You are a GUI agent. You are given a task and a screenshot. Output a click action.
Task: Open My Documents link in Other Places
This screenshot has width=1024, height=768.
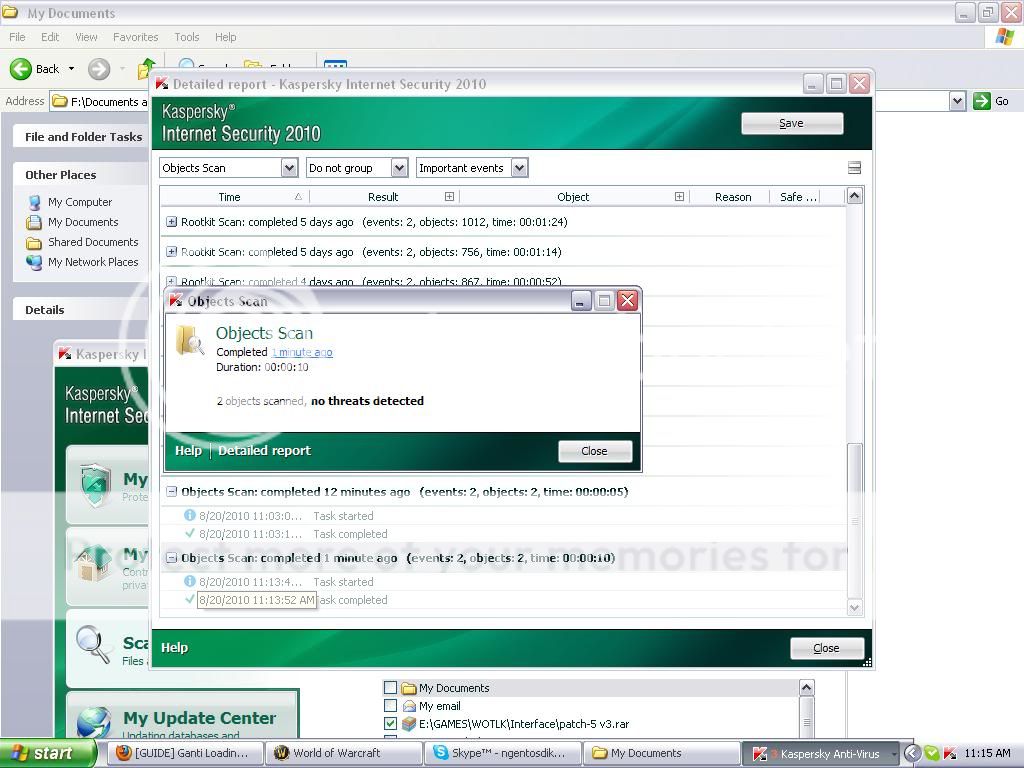coord(83,222)
